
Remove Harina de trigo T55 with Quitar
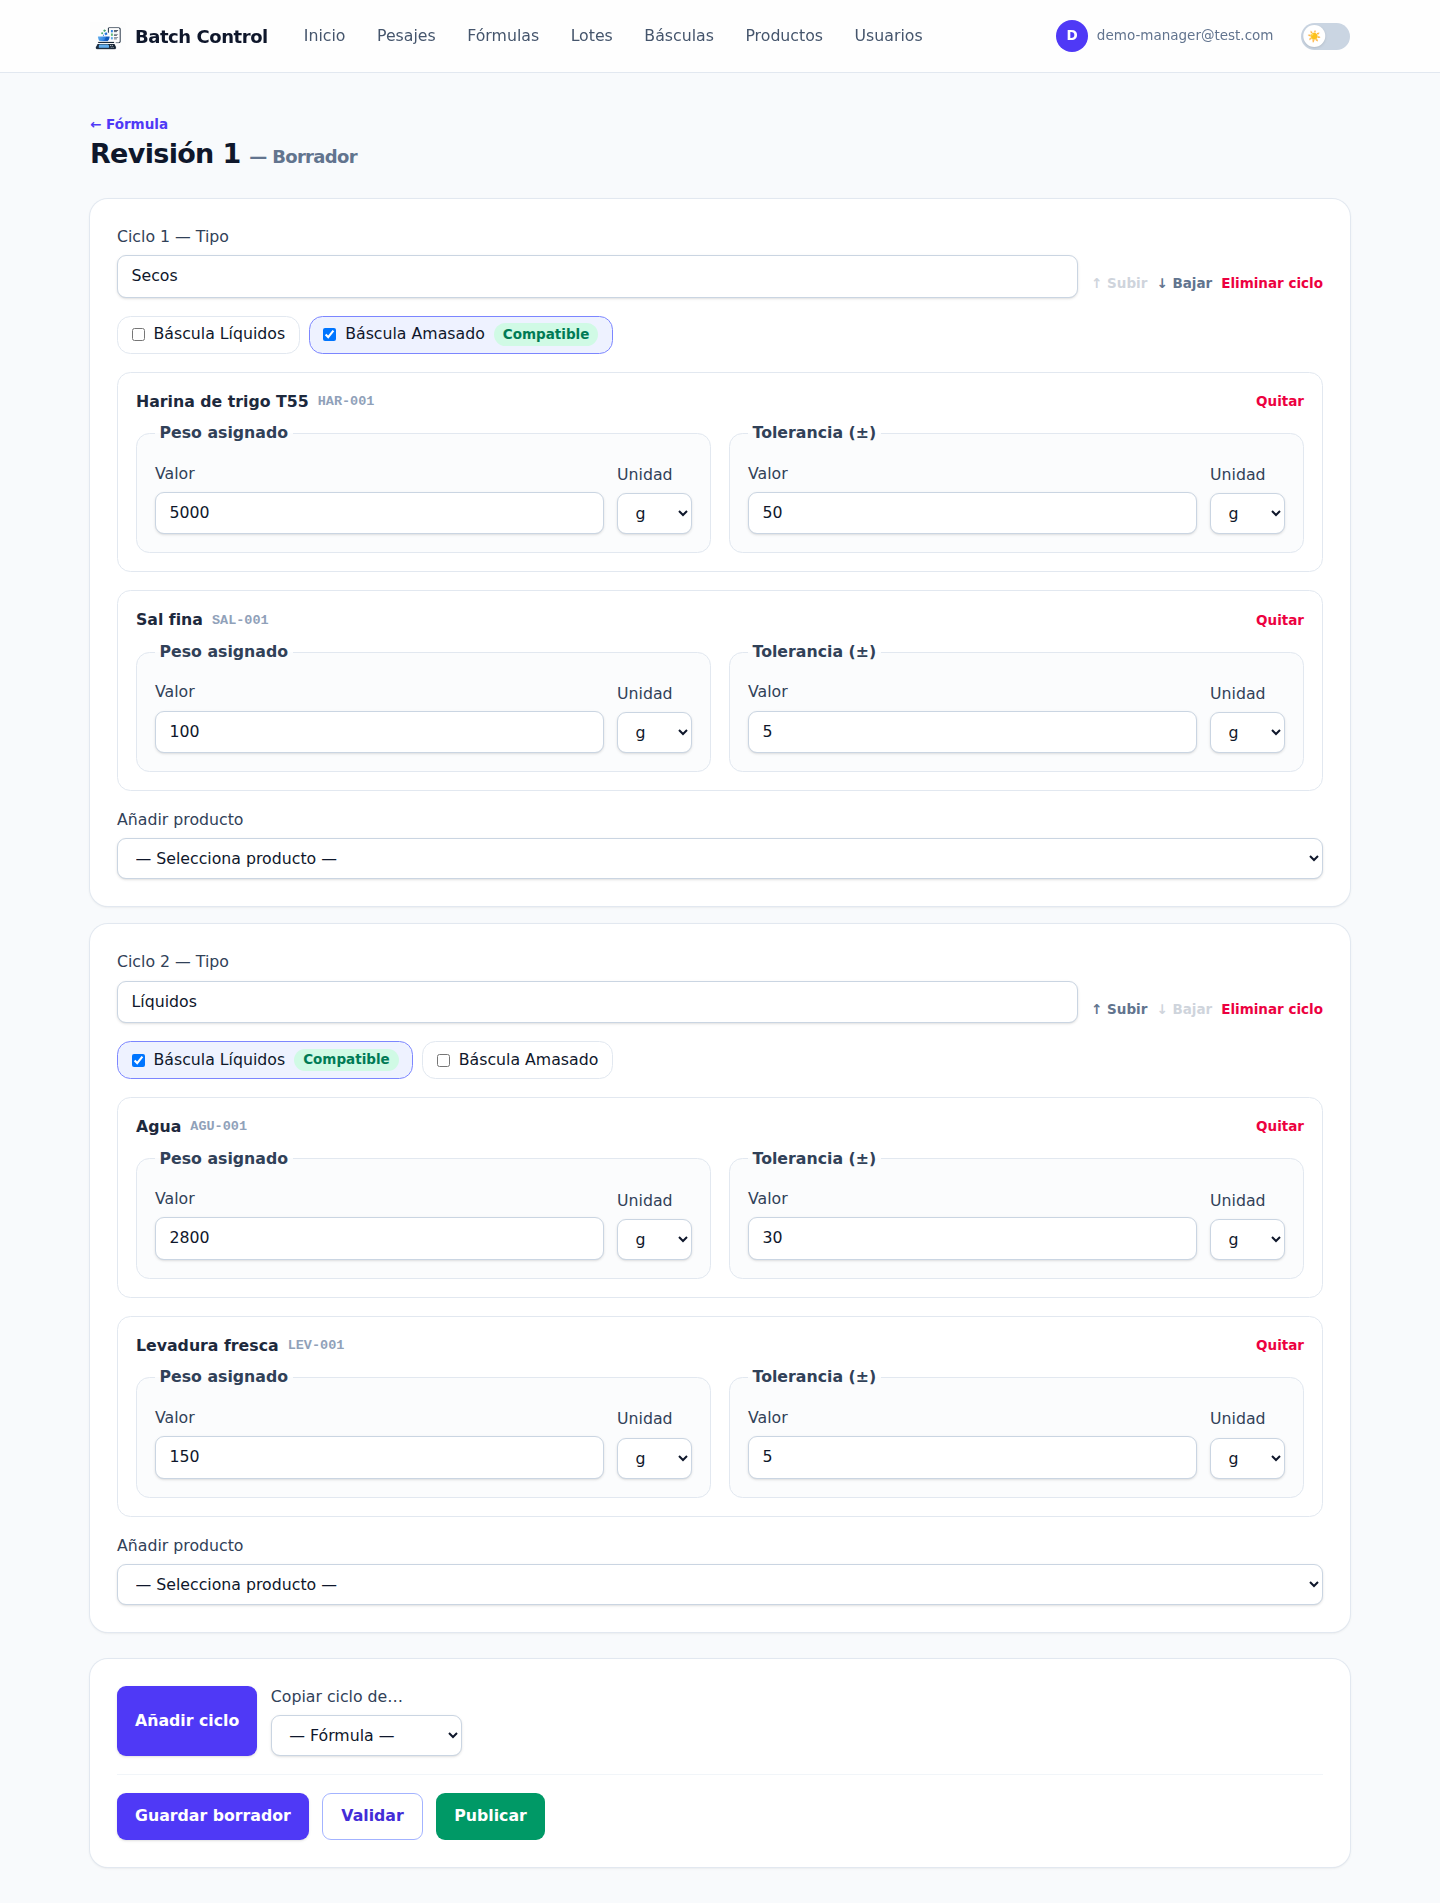1280,401
